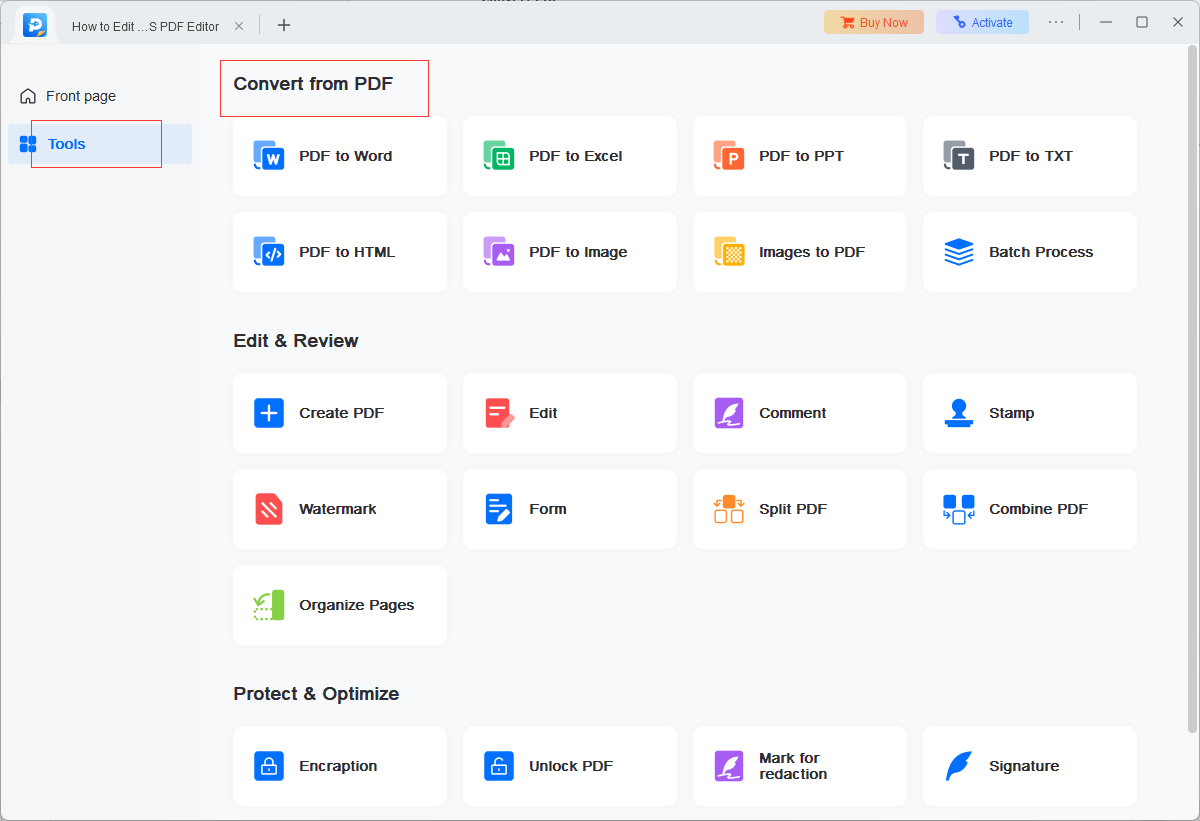Viewport: 1200px width, 821px height.
Task: Click the red Edit tool icon
Action: click(x=499, y=413)
